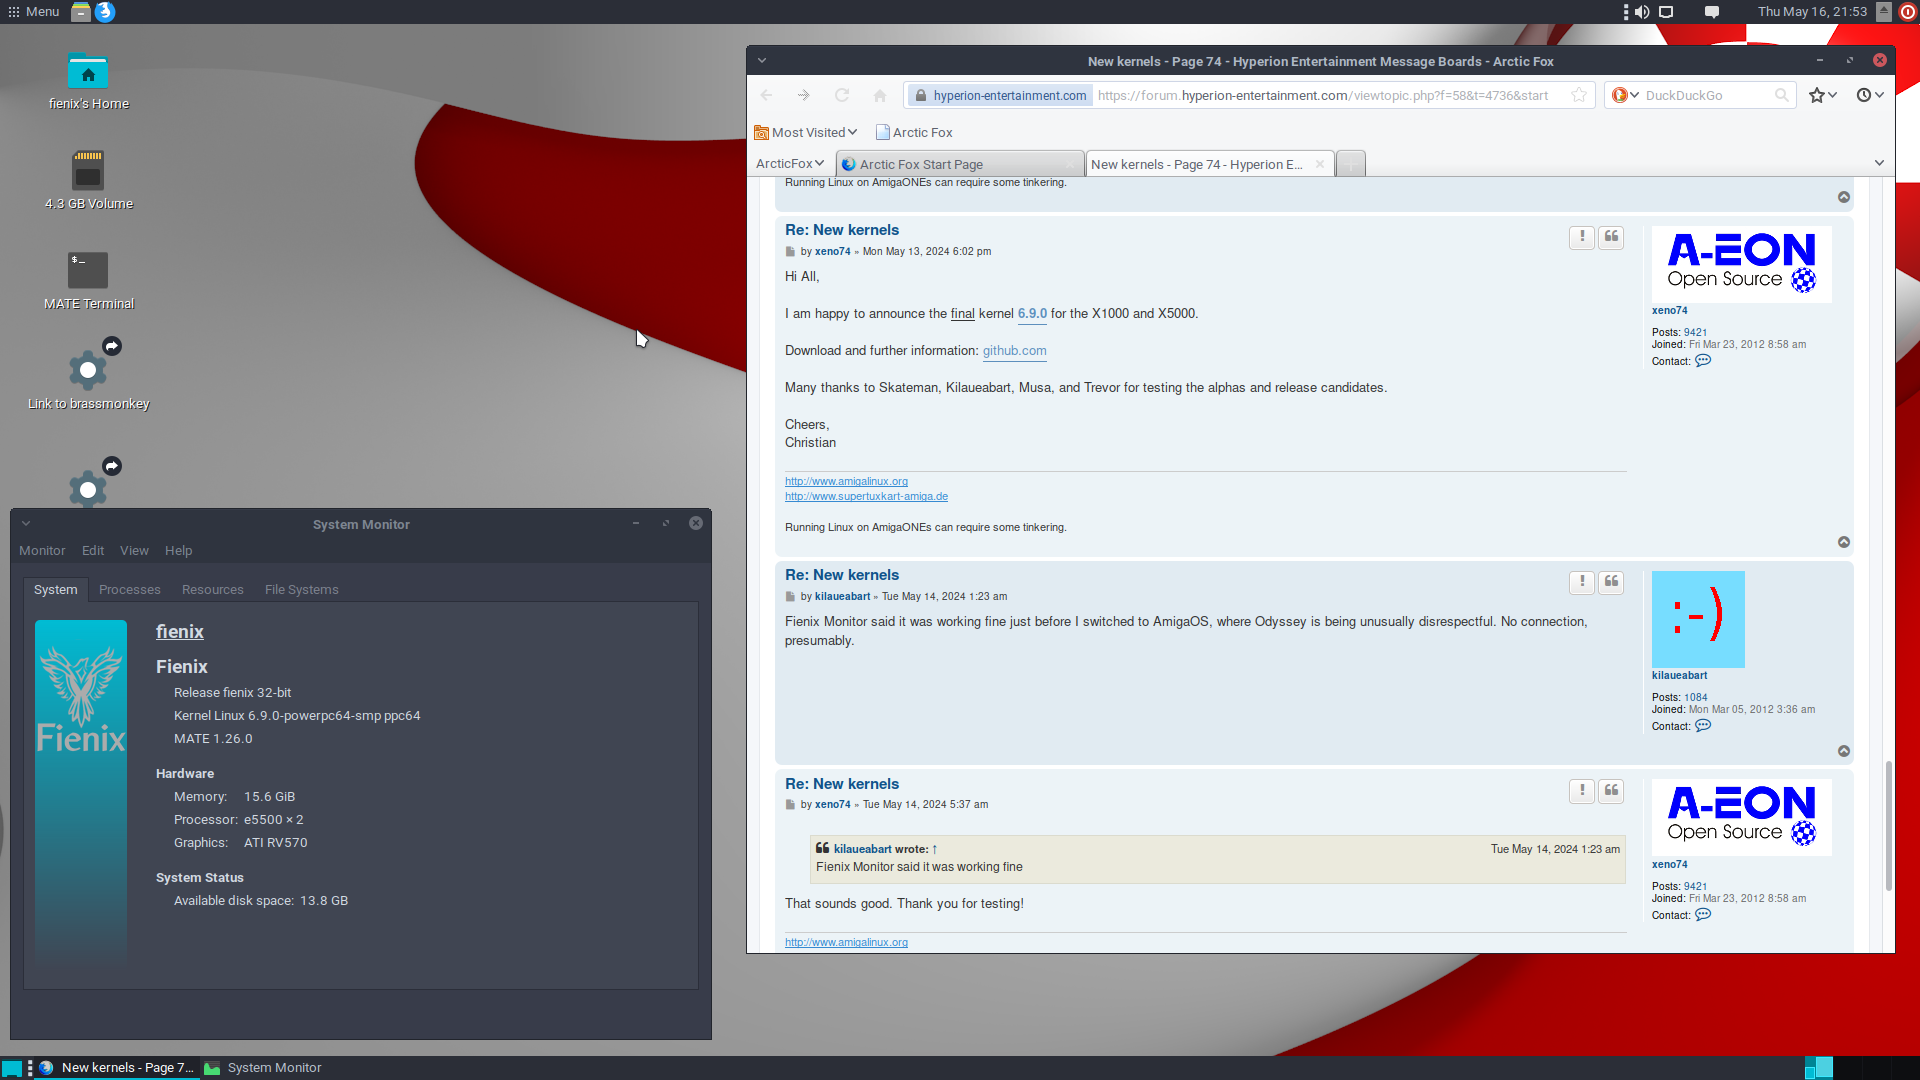Screen dimensions: 1920x1080
Task: Open the Arctic Fox bookmark
Action: click(x=914, y=132)
